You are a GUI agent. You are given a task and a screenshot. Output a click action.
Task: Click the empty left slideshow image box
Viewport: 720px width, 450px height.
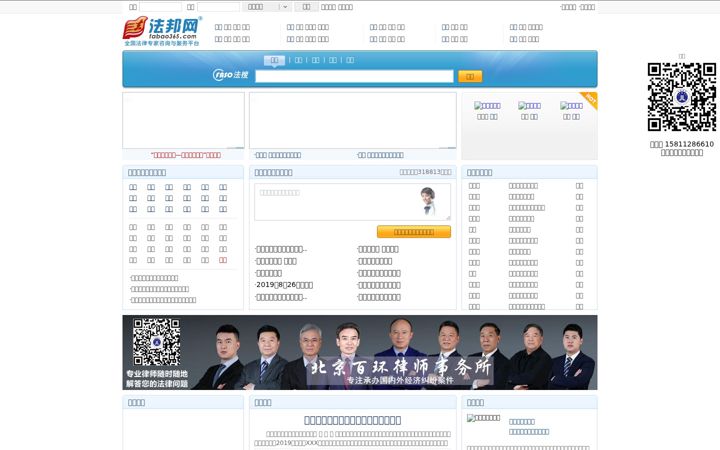point(183,120)
